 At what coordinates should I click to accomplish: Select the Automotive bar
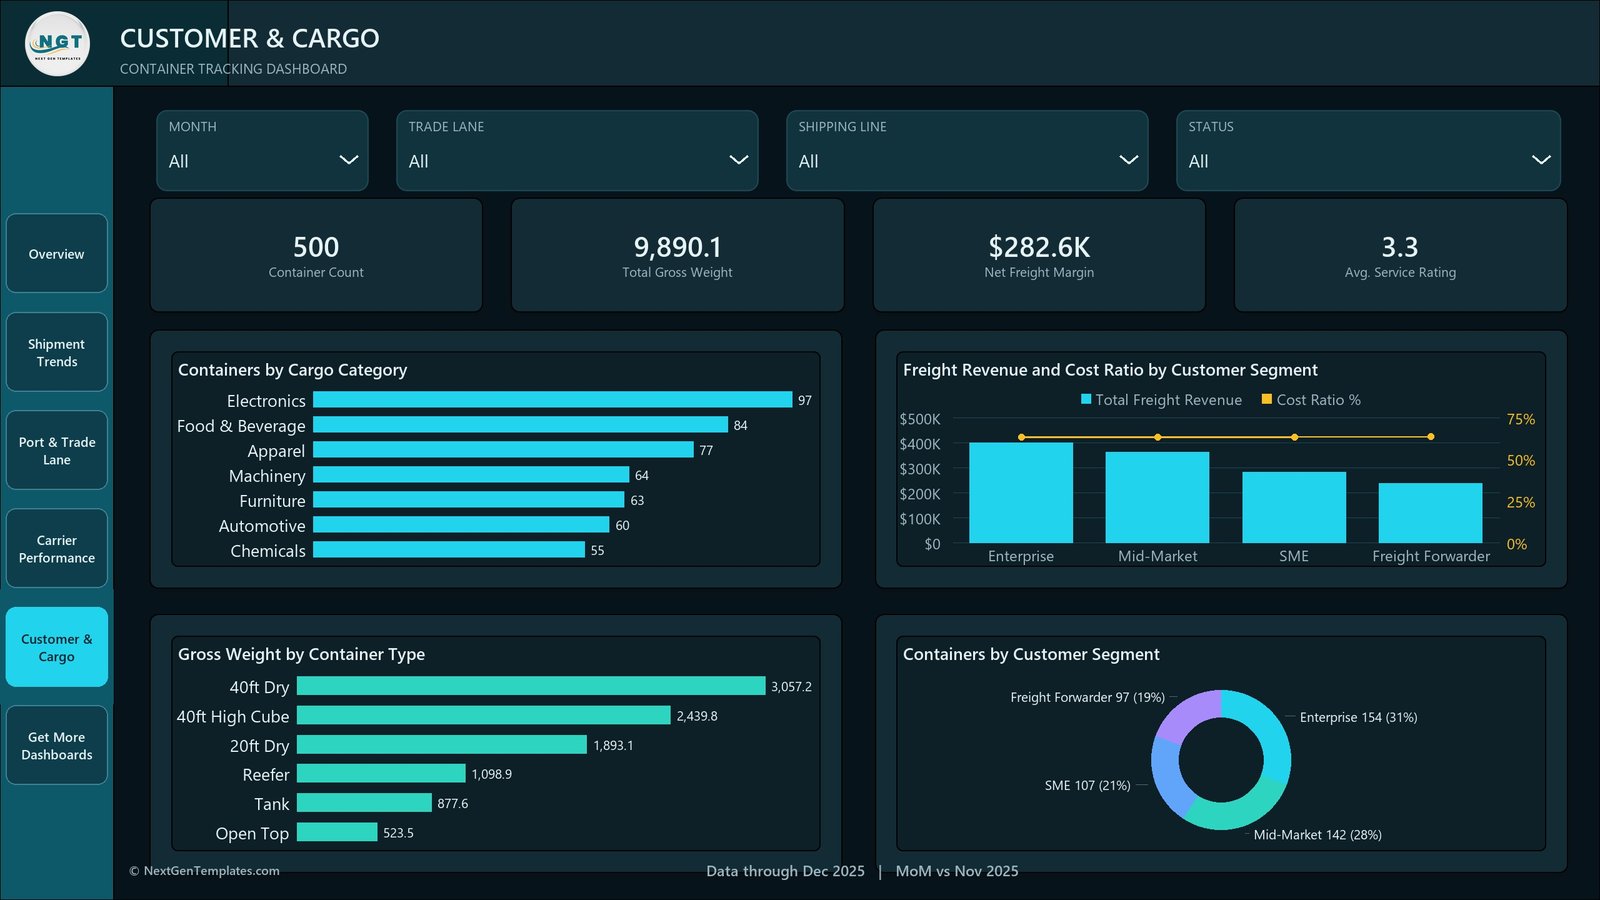click(x=461, y=525)
